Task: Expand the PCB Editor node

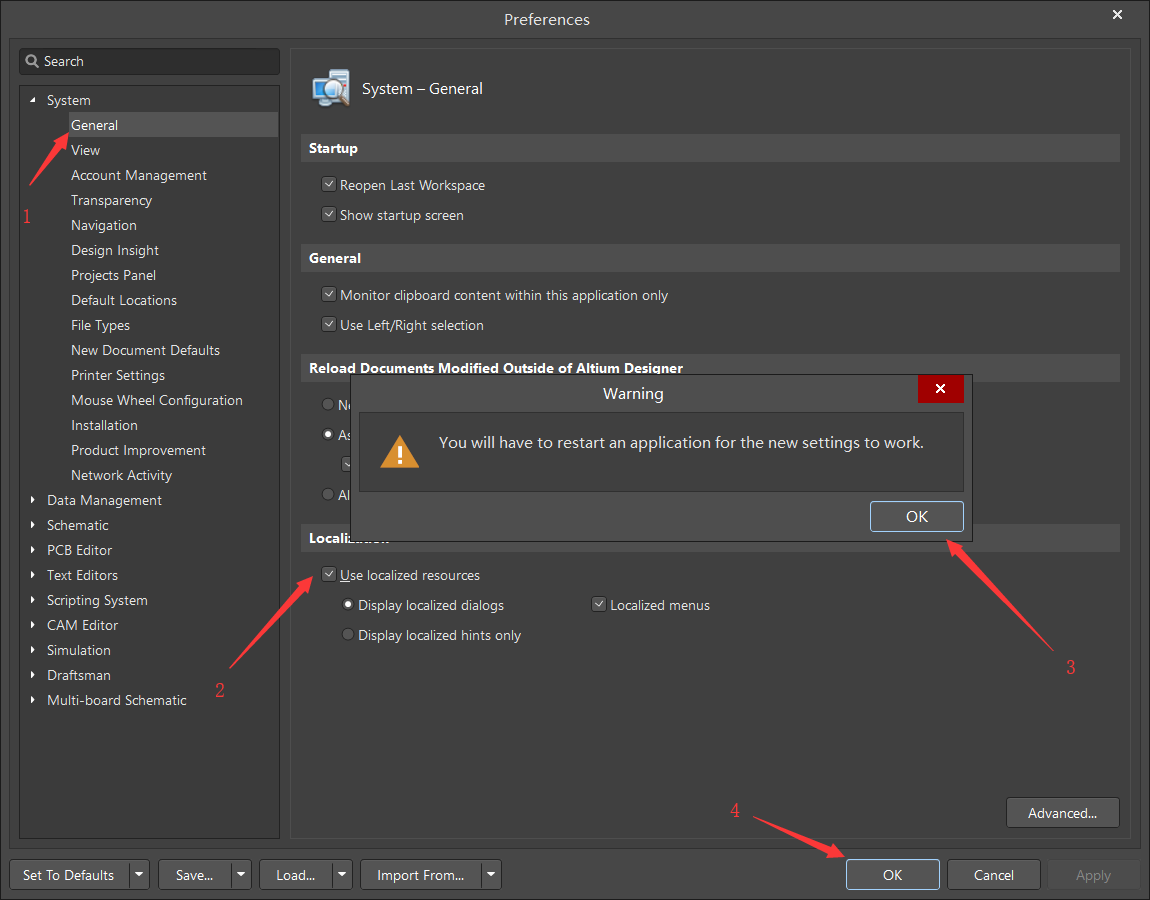Action: point(32,549)
